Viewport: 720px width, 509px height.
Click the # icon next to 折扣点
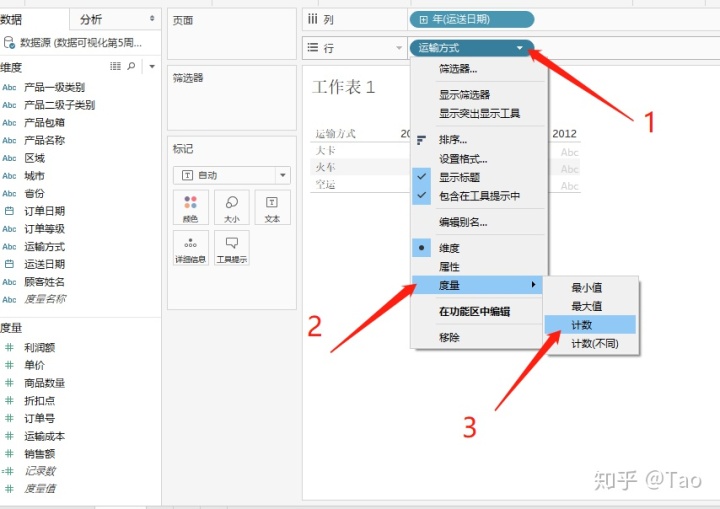(x=9, y=400)
